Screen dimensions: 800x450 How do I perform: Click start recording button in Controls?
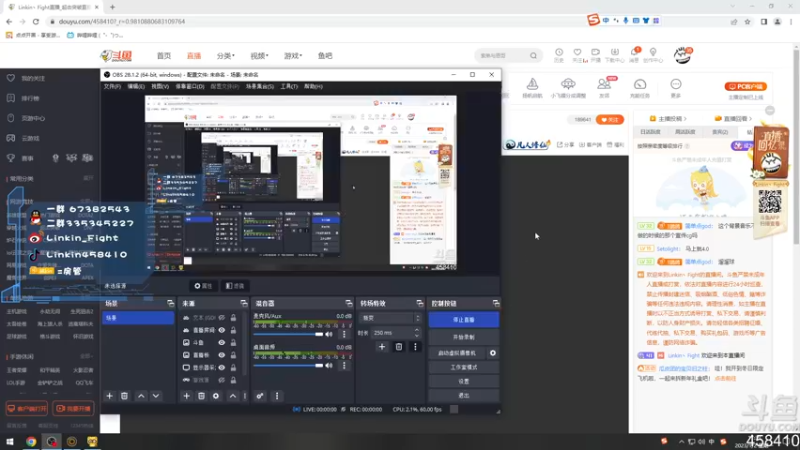[x=463, y=337]
